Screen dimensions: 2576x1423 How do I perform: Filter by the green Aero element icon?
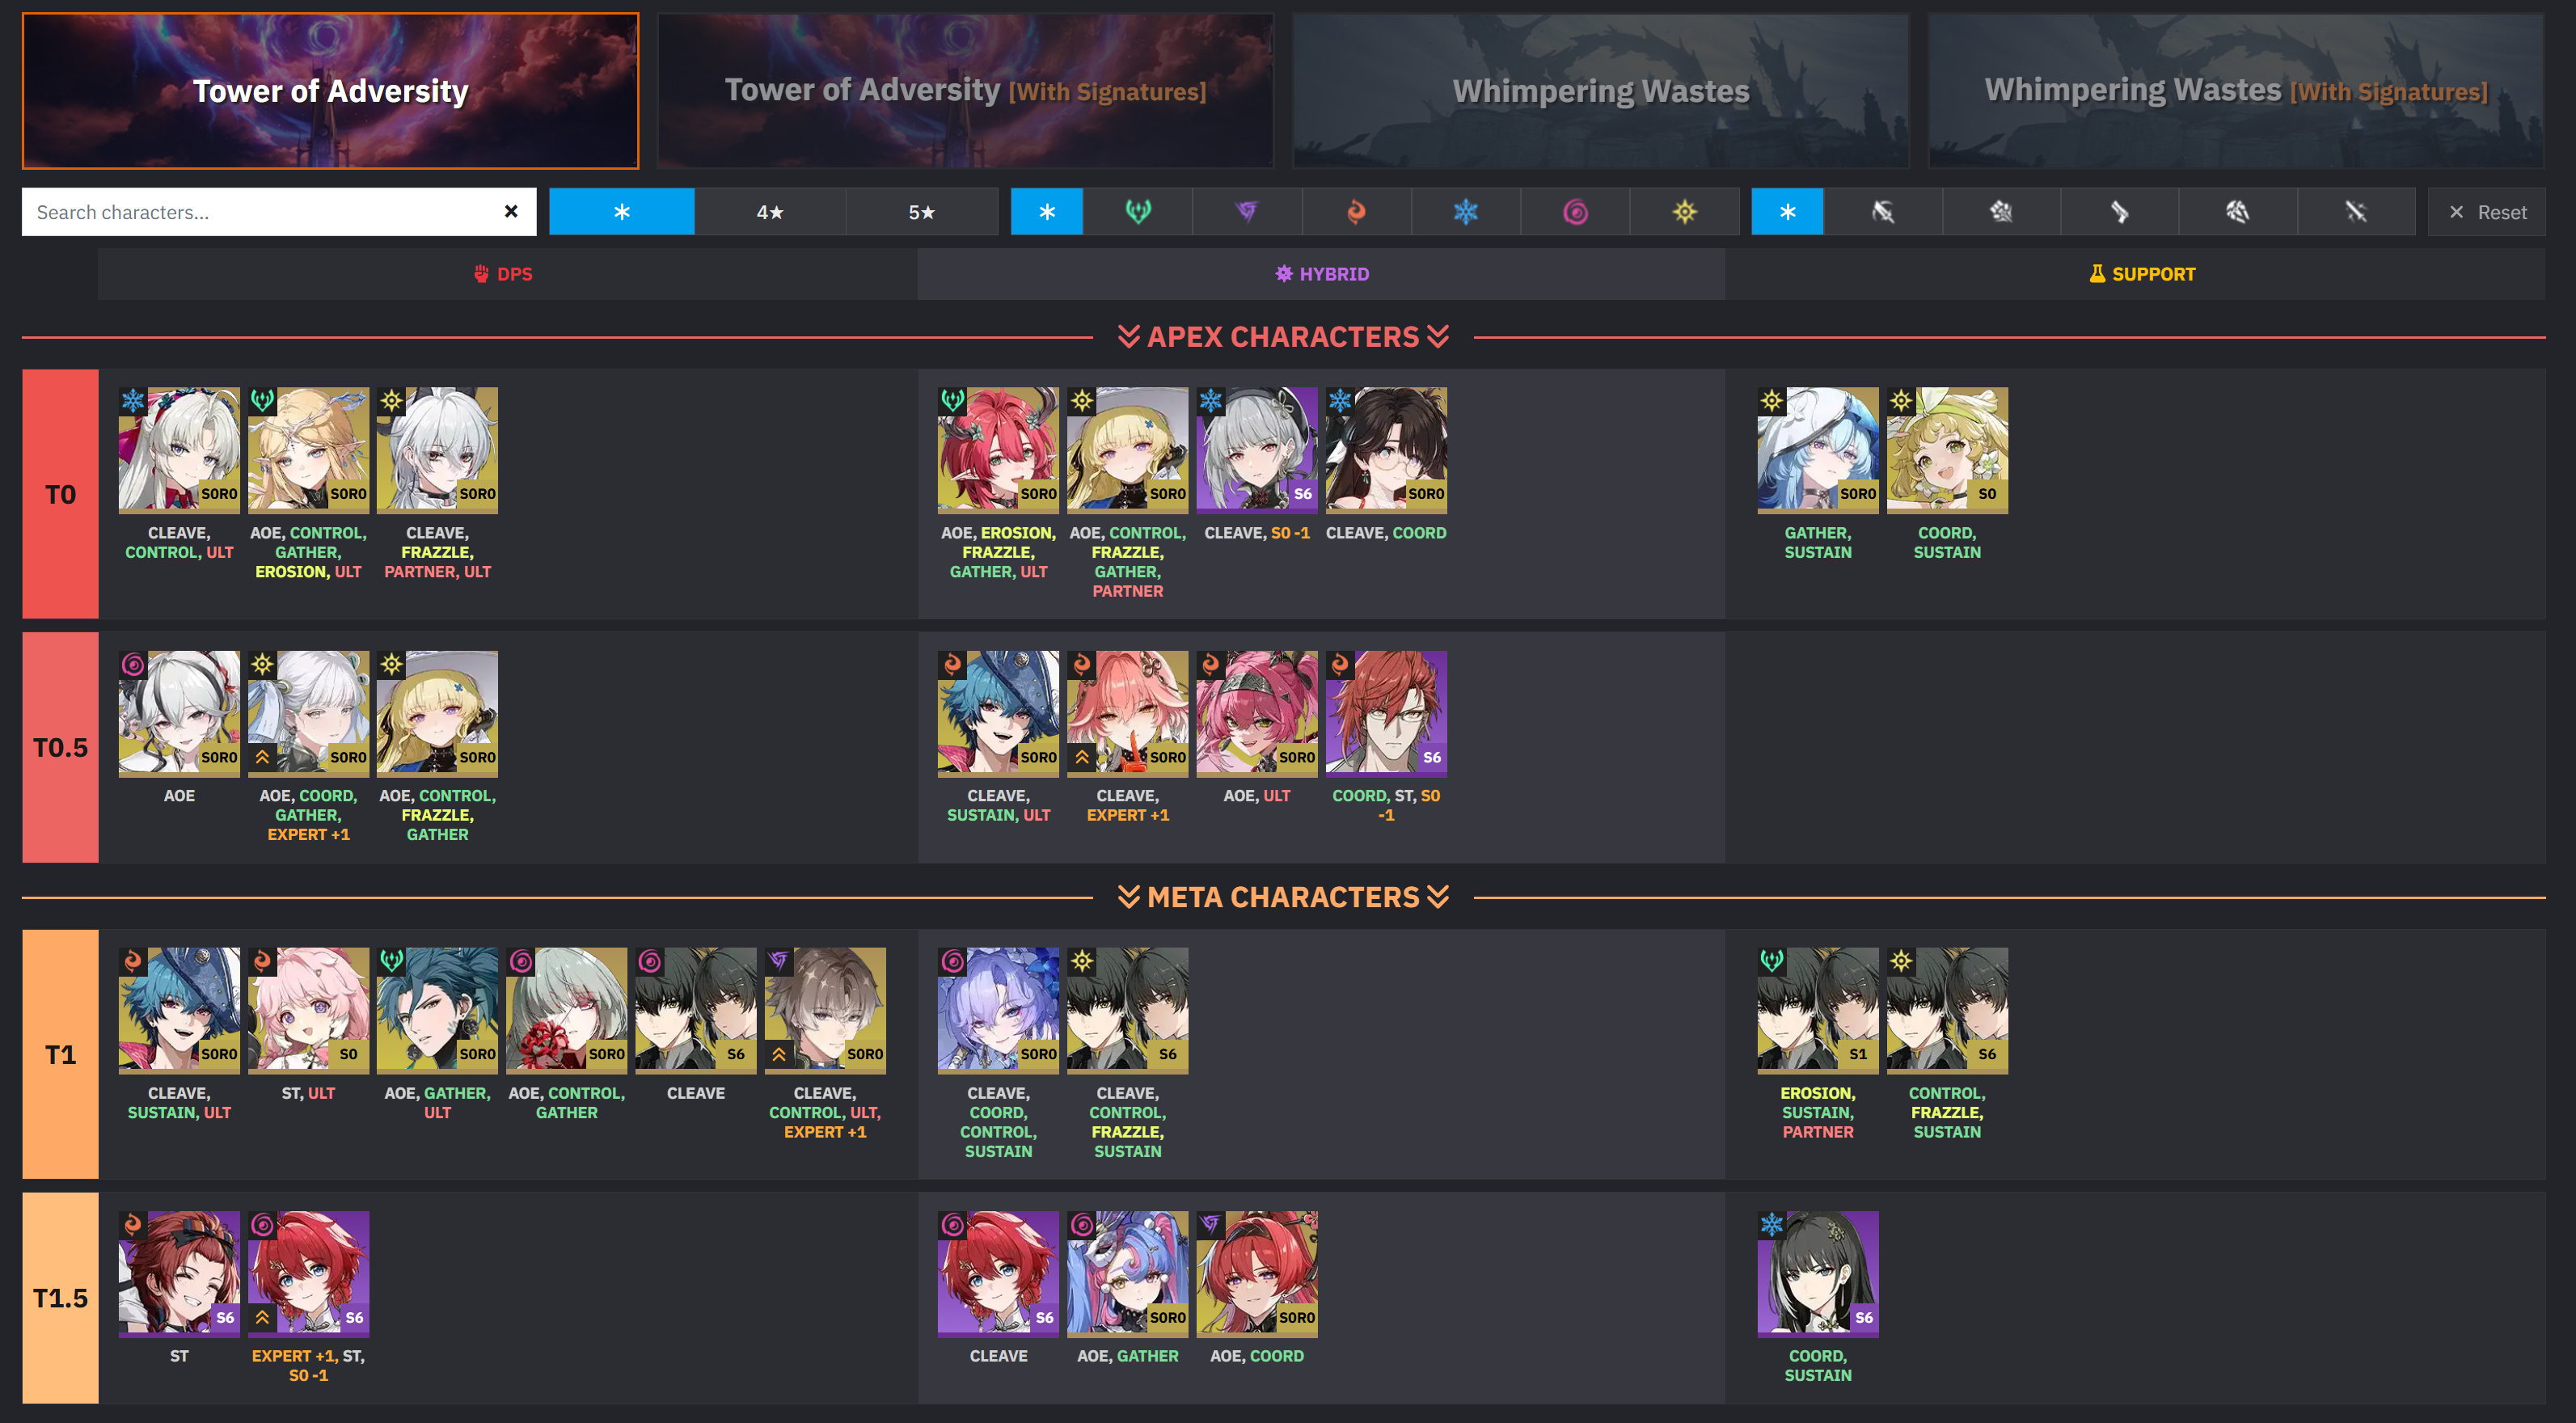point(1138,212)
